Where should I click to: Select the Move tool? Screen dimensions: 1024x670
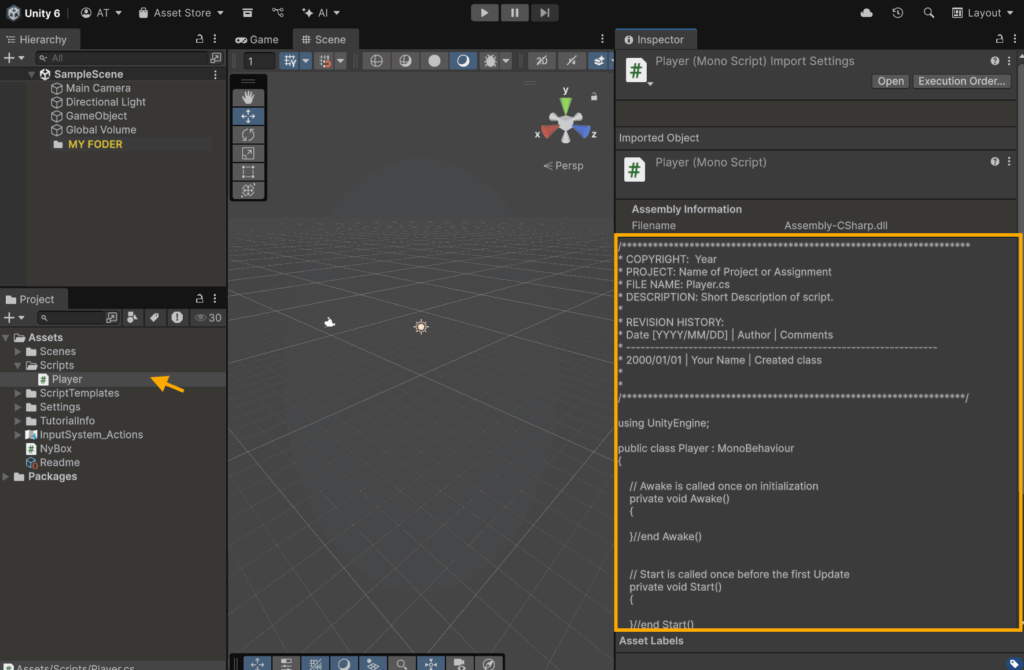point(248,116)
